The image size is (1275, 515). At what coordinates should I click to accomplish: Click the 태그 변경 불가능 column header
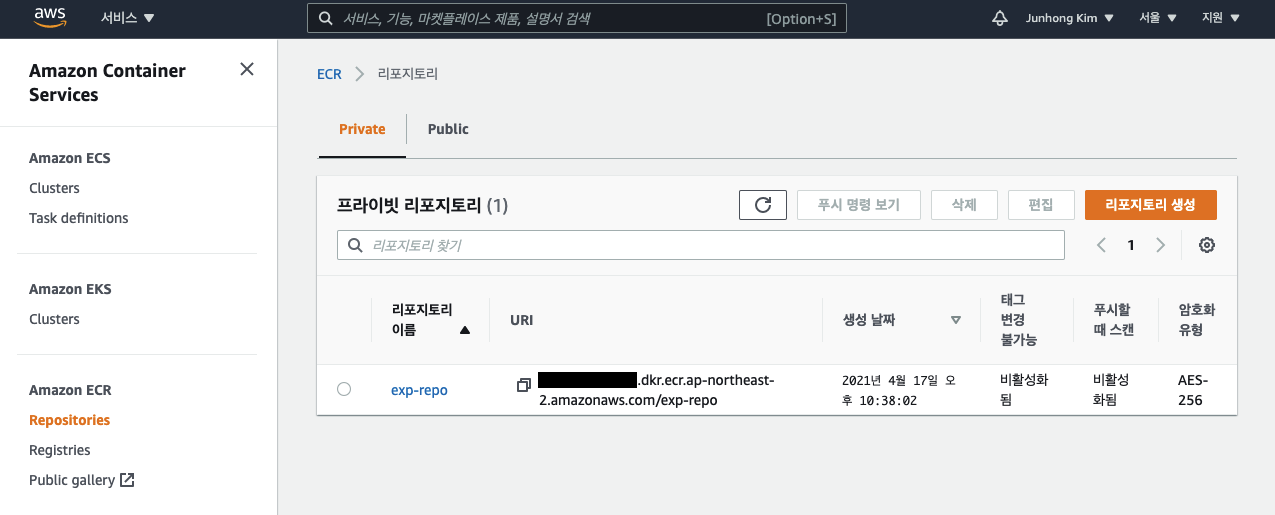1019,320
